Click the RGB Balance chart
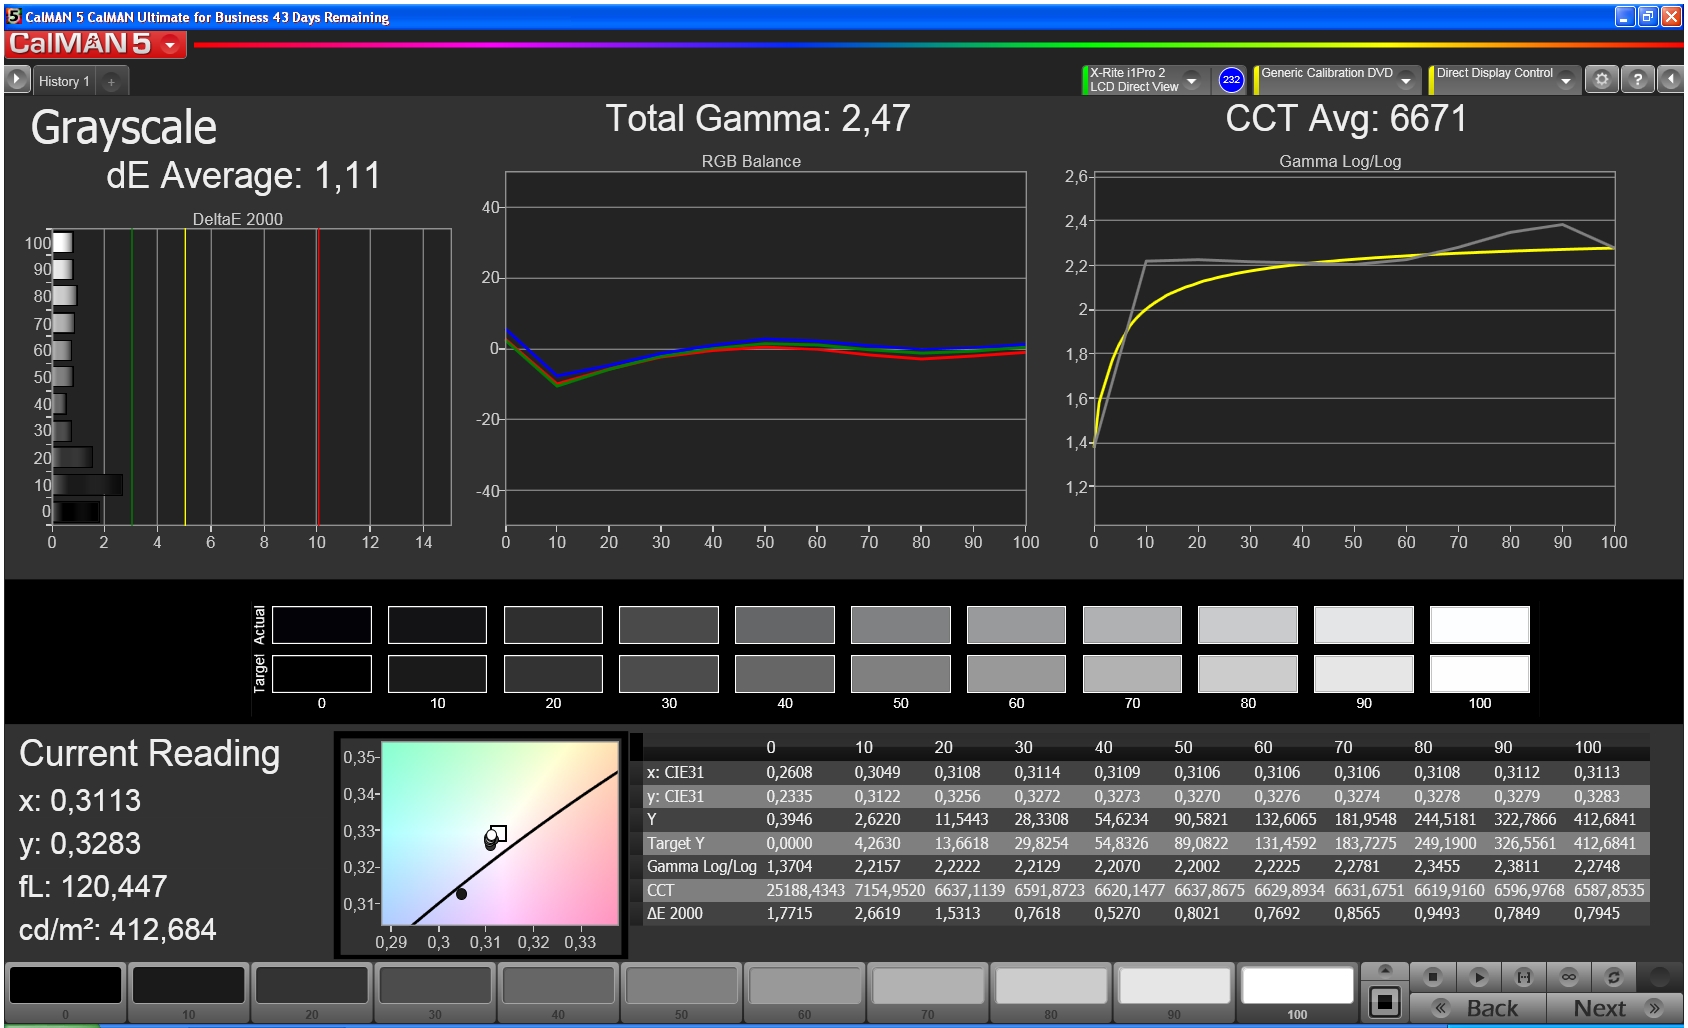The image size is (1688, 1028). click(x=766, y=348)
